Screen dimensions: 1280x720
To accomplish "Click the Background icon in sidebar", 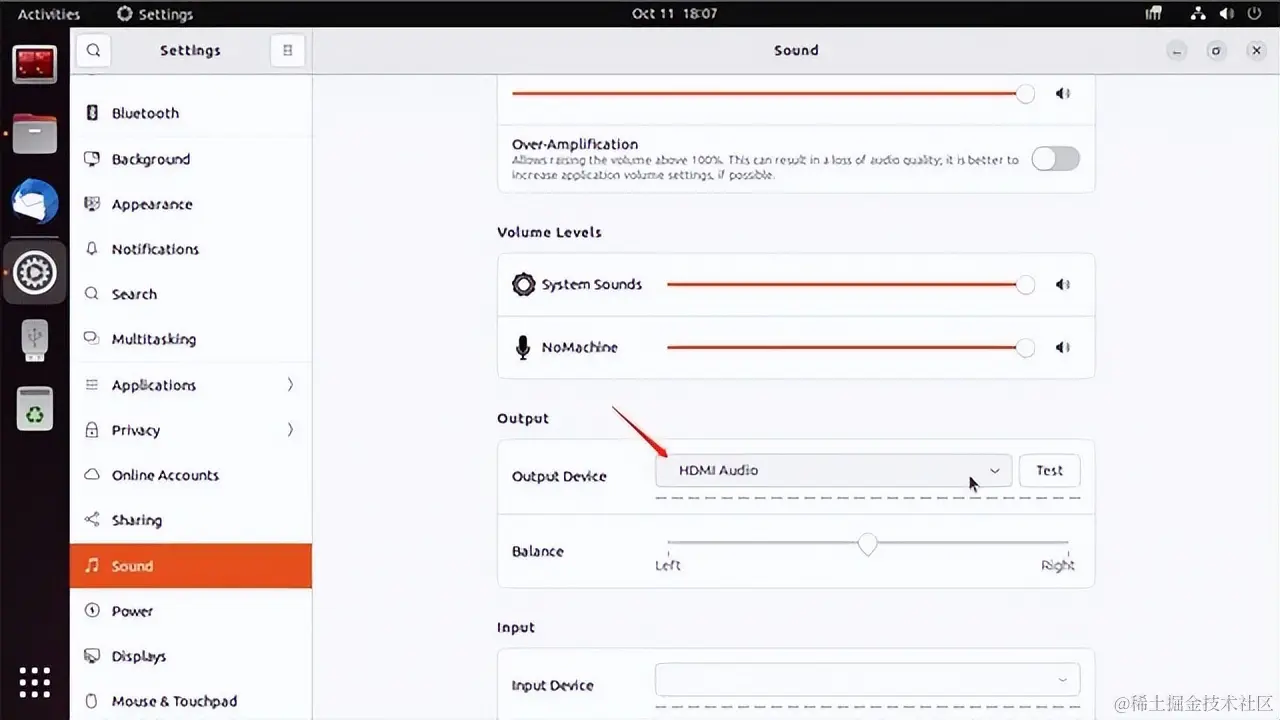I will click(92, 159).
